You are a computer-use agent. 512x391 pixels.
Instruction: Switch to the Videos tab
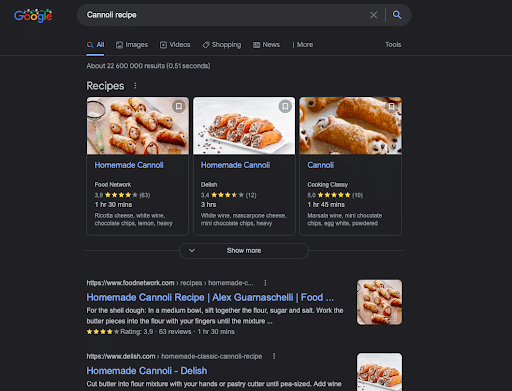click(175, 45)
